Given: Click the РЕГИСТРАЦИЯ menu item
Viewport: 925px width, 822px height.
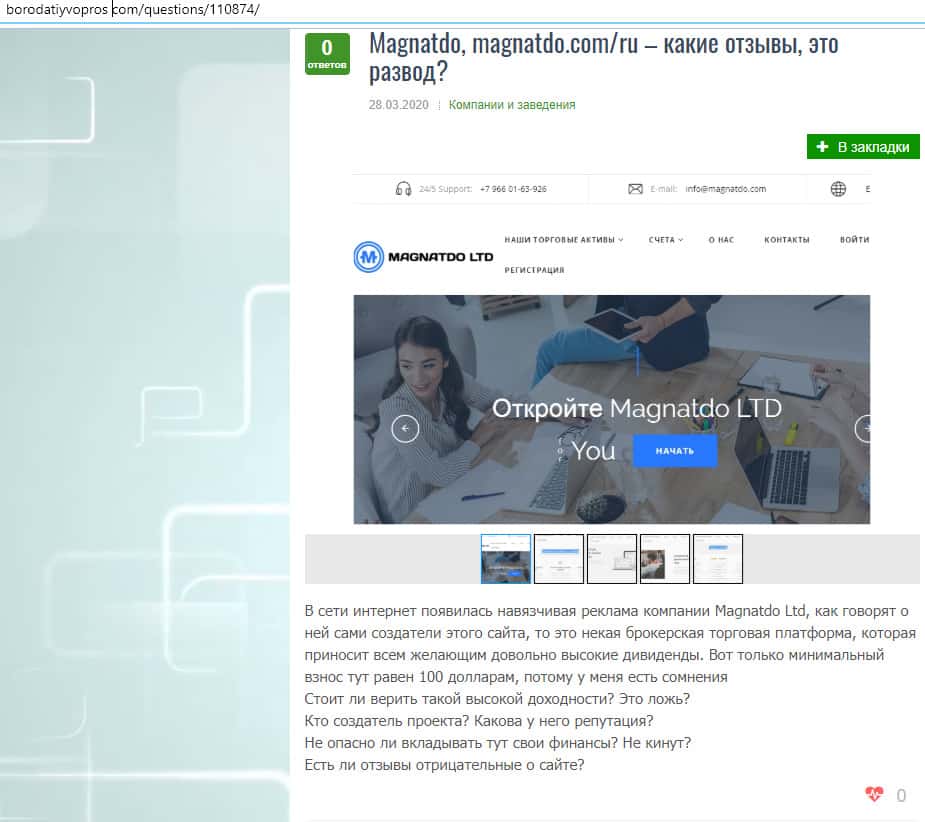Looking at the screenshot, I should pos(534,270).
